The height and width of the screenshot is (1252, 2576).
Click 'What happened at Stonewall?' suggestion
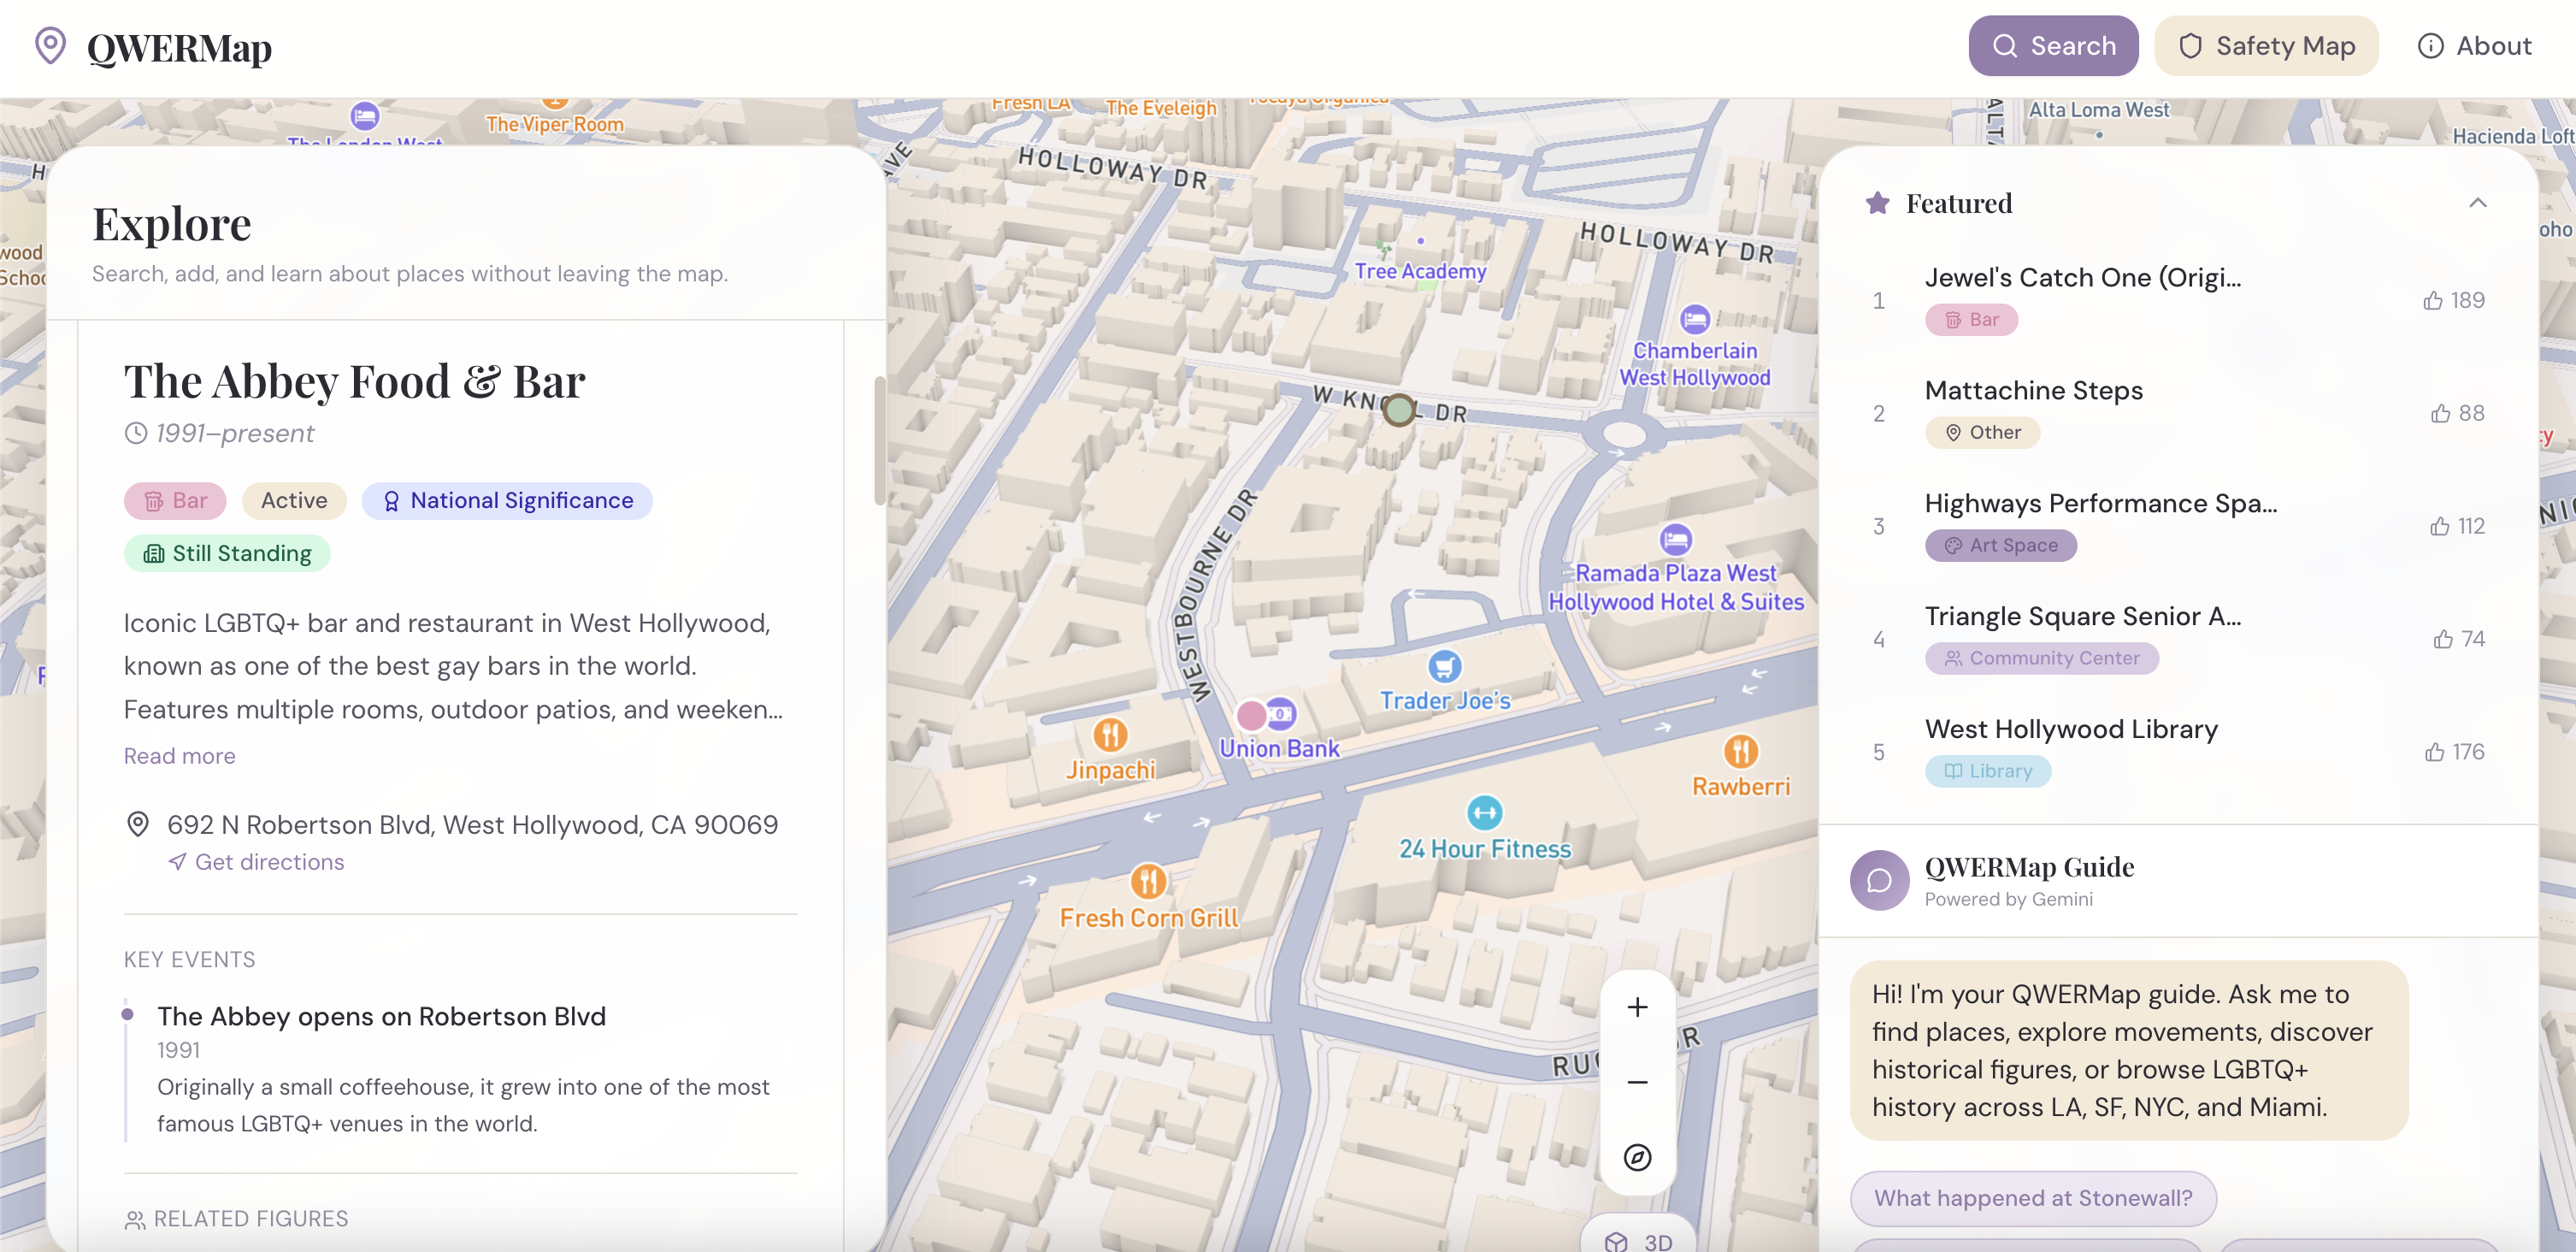[x=2032, y=1198]
